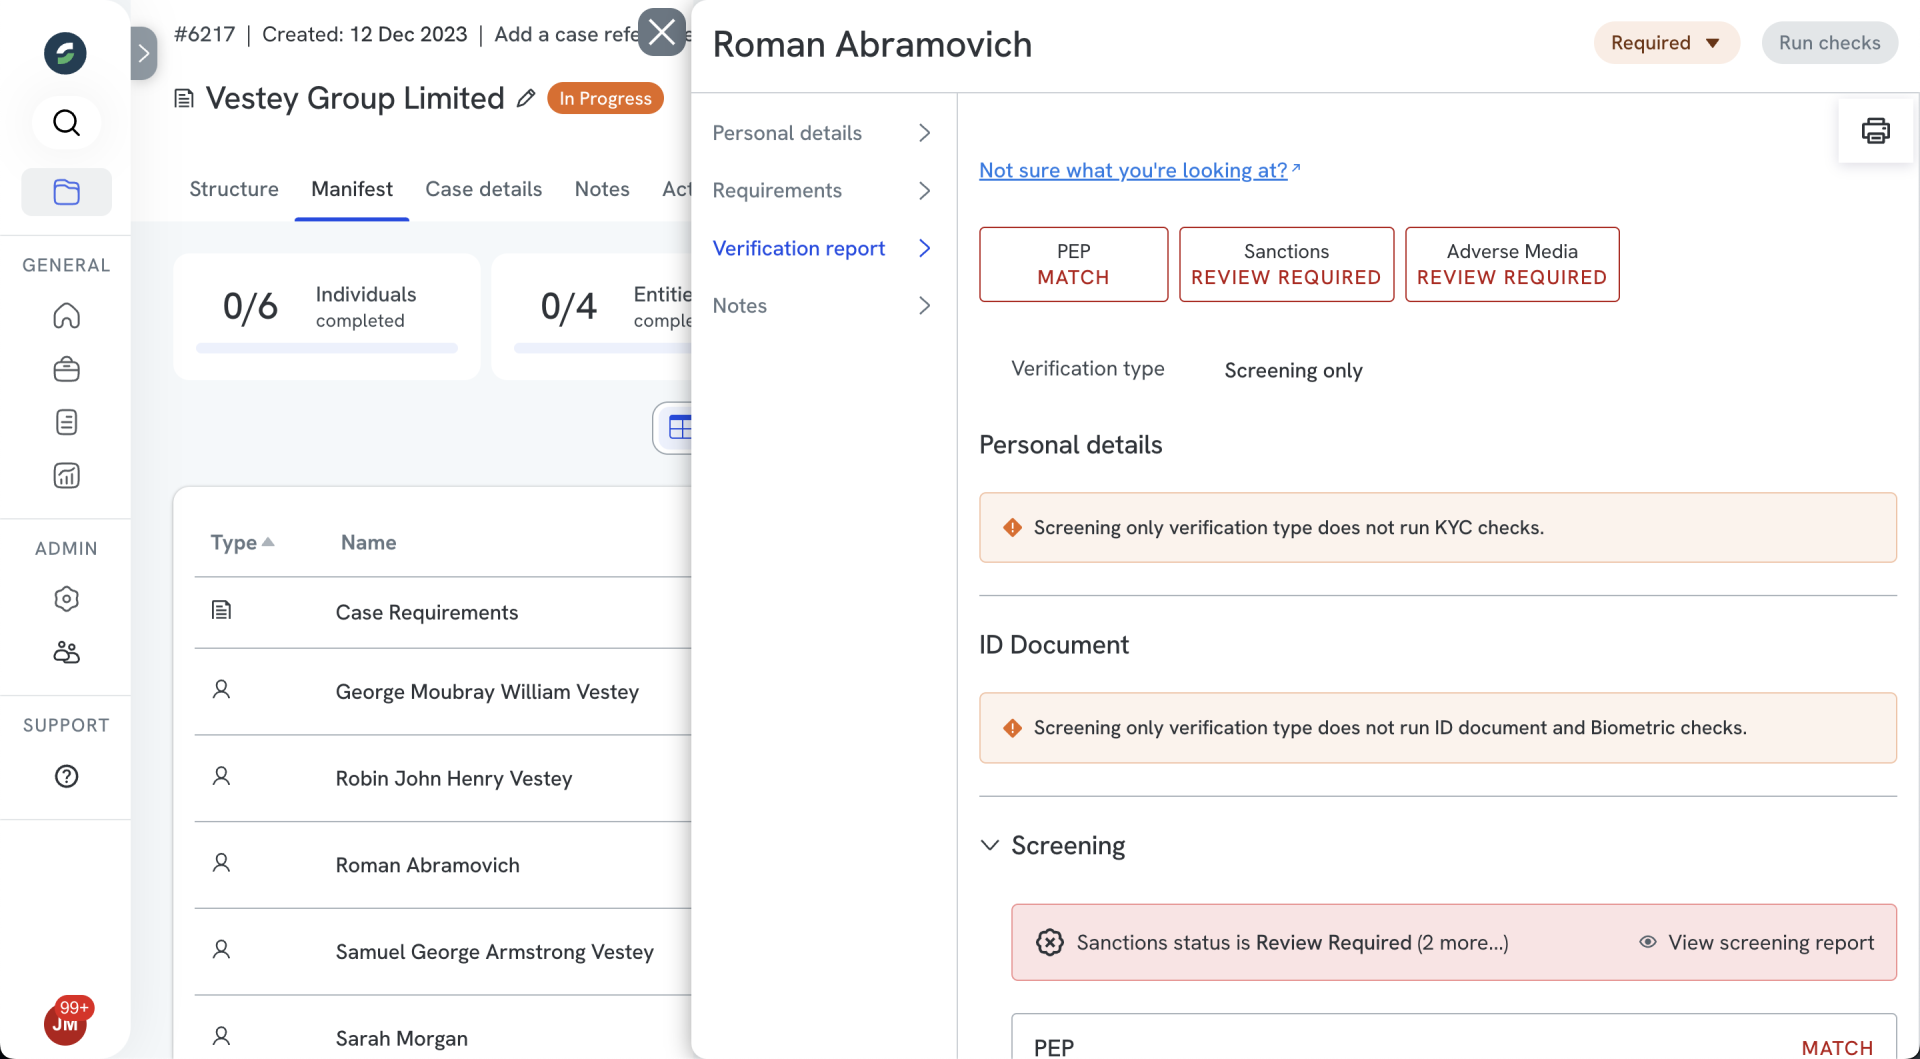Click the person icon for George Moubray William Vestey

click(221, 689)
